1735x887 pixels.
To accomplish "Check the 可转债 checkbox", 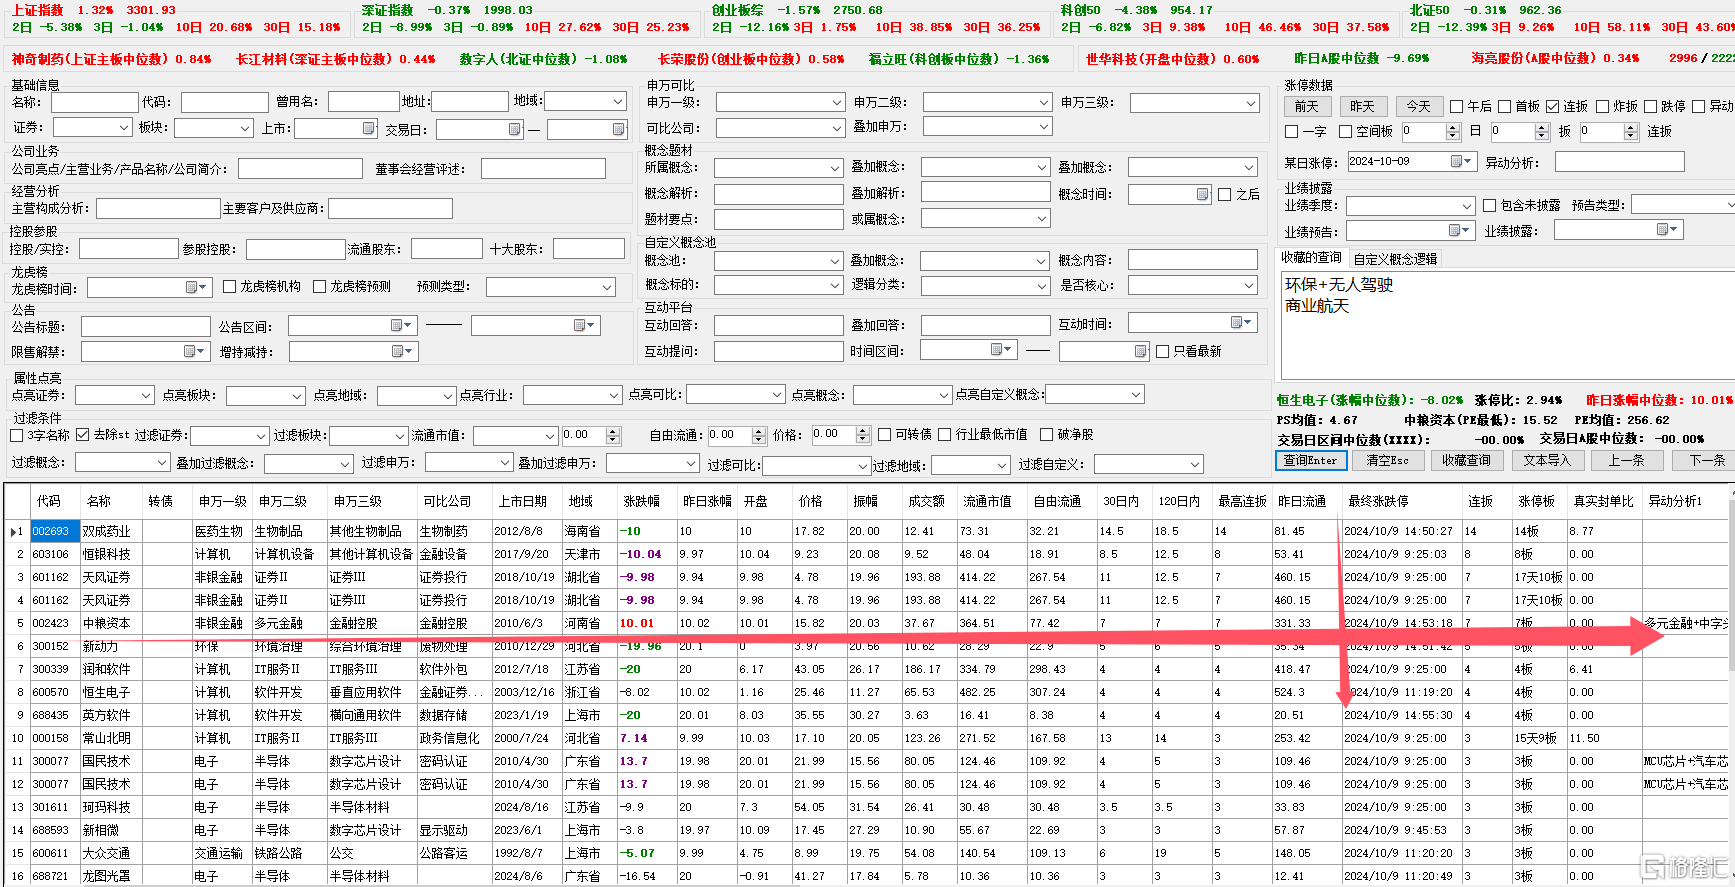I will coord(884,434).
